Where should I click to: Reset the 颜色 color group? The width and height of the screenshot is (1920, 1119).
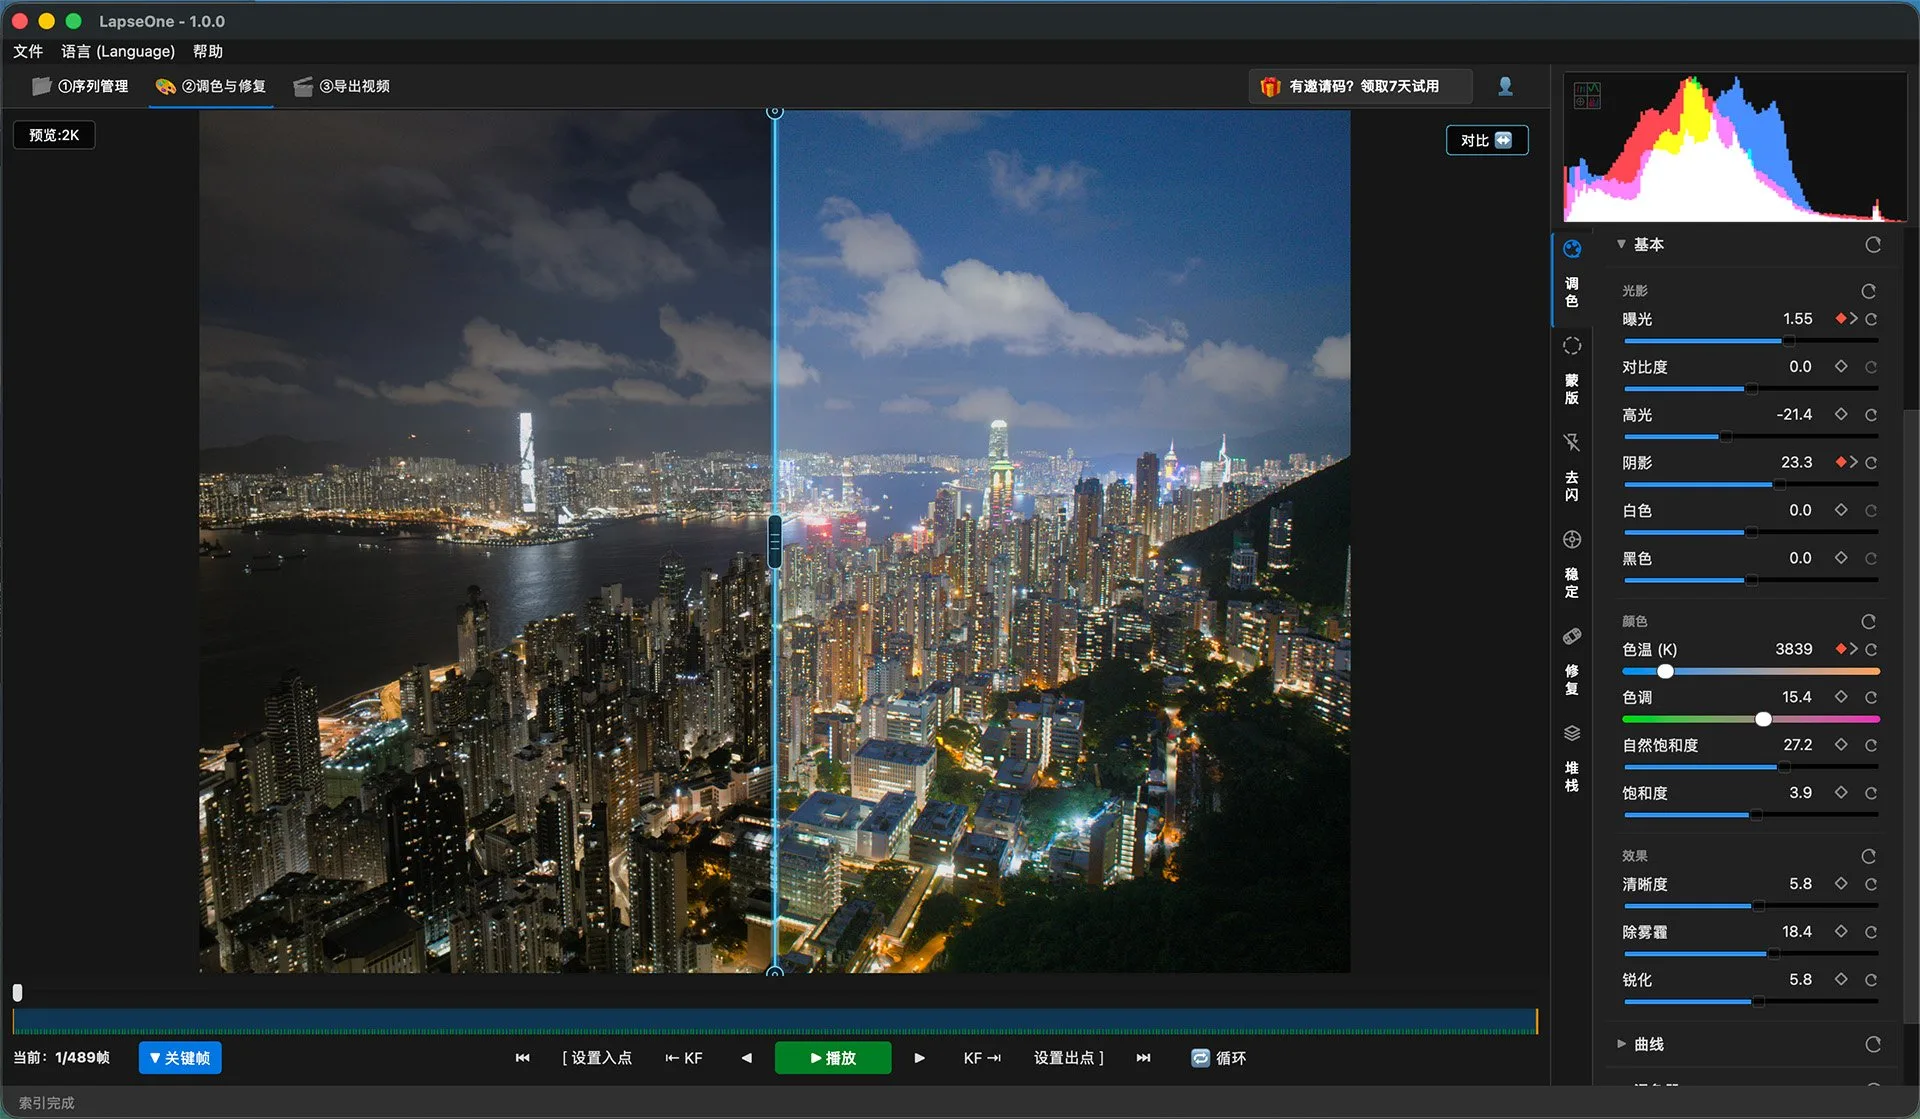click(x=1868, y=622)
